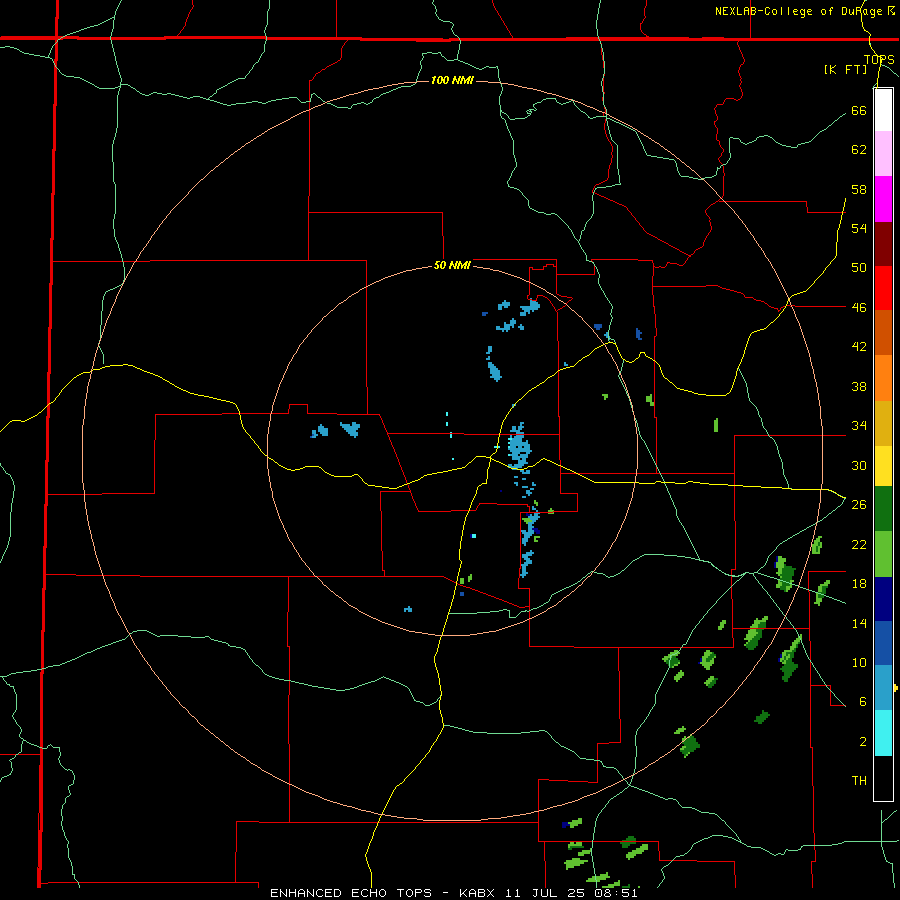Click the black TH legend swatch
The height and width of the screenshot is (900, 900).
pos(883,778)
